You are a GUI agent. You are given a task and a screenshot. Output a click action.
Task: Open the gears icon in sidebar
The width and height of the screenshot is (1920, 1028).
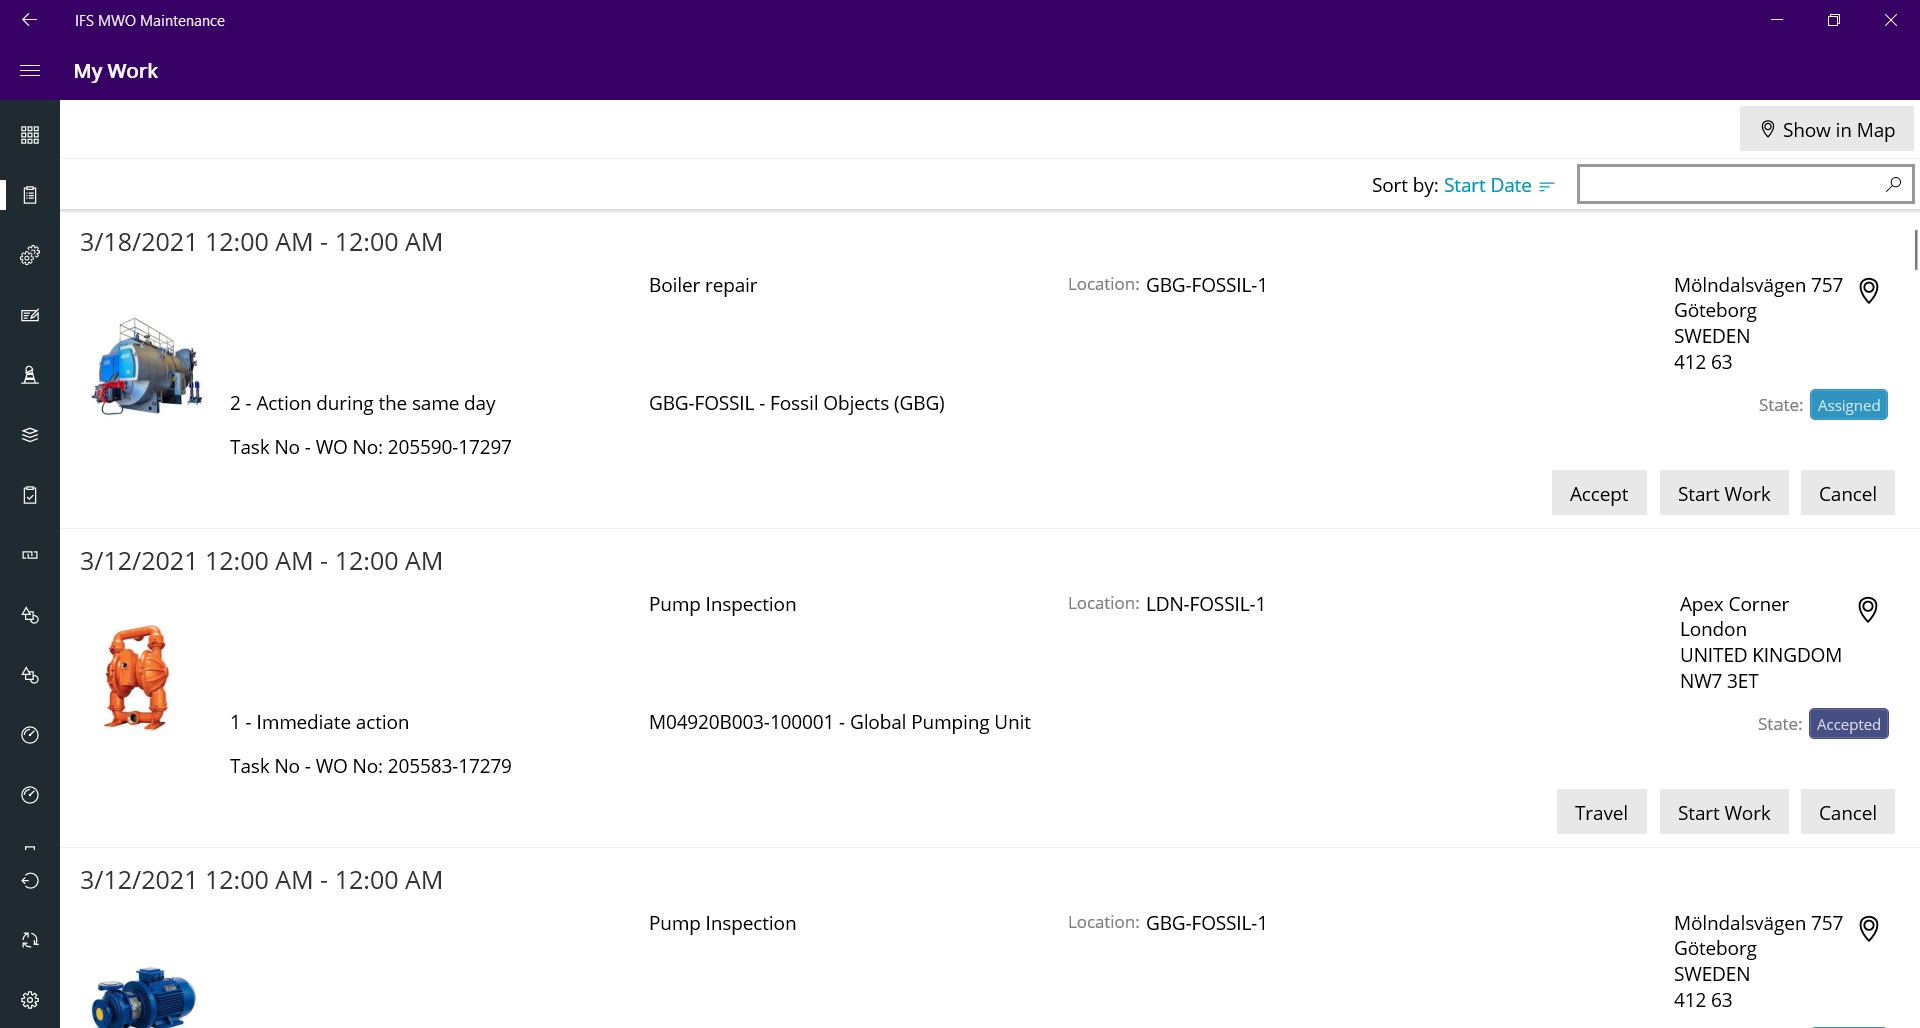30,255
